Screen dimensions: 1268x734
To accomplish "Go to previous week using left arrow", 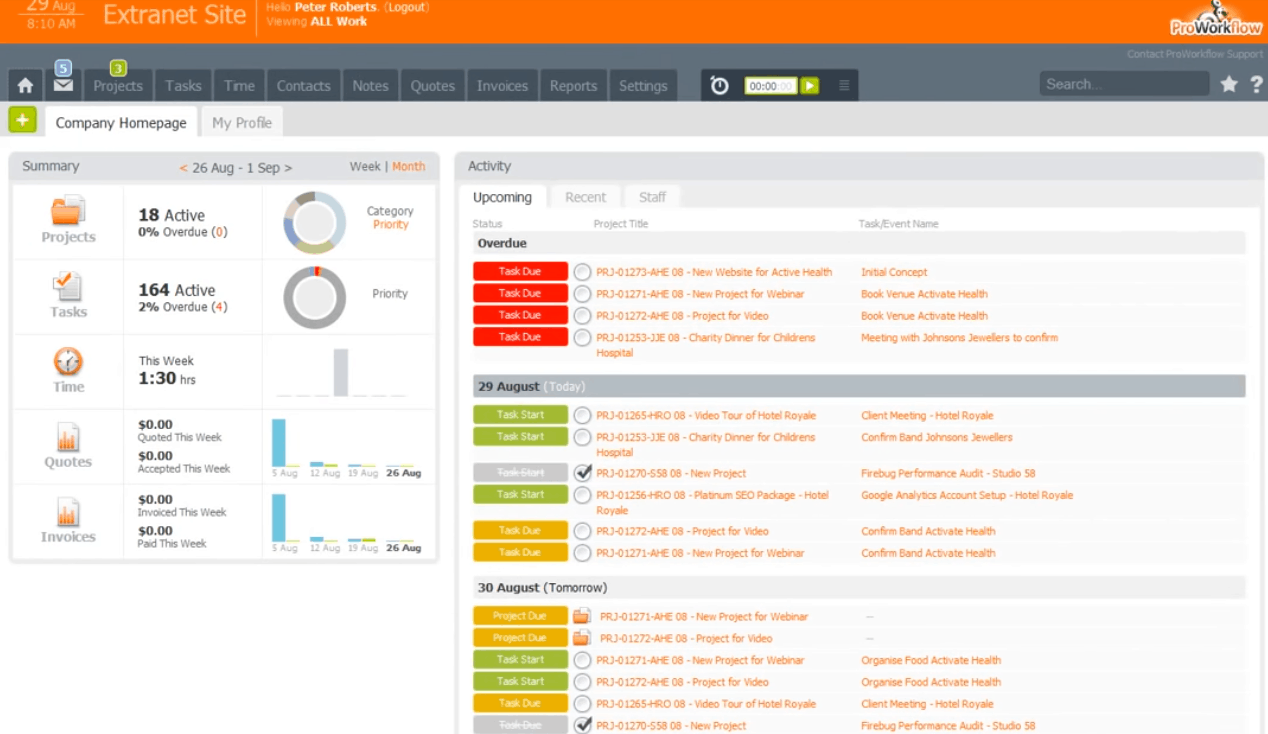I will coord(183,168).
